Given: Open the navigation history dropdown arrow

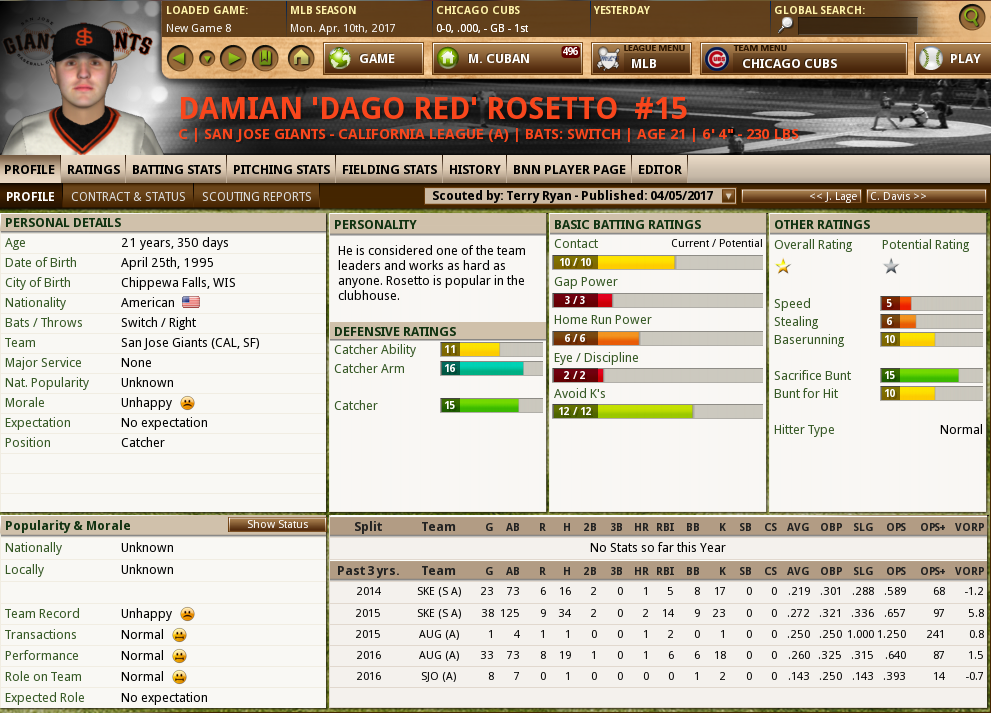Looking at the screenshot, I should coord(206,58).
